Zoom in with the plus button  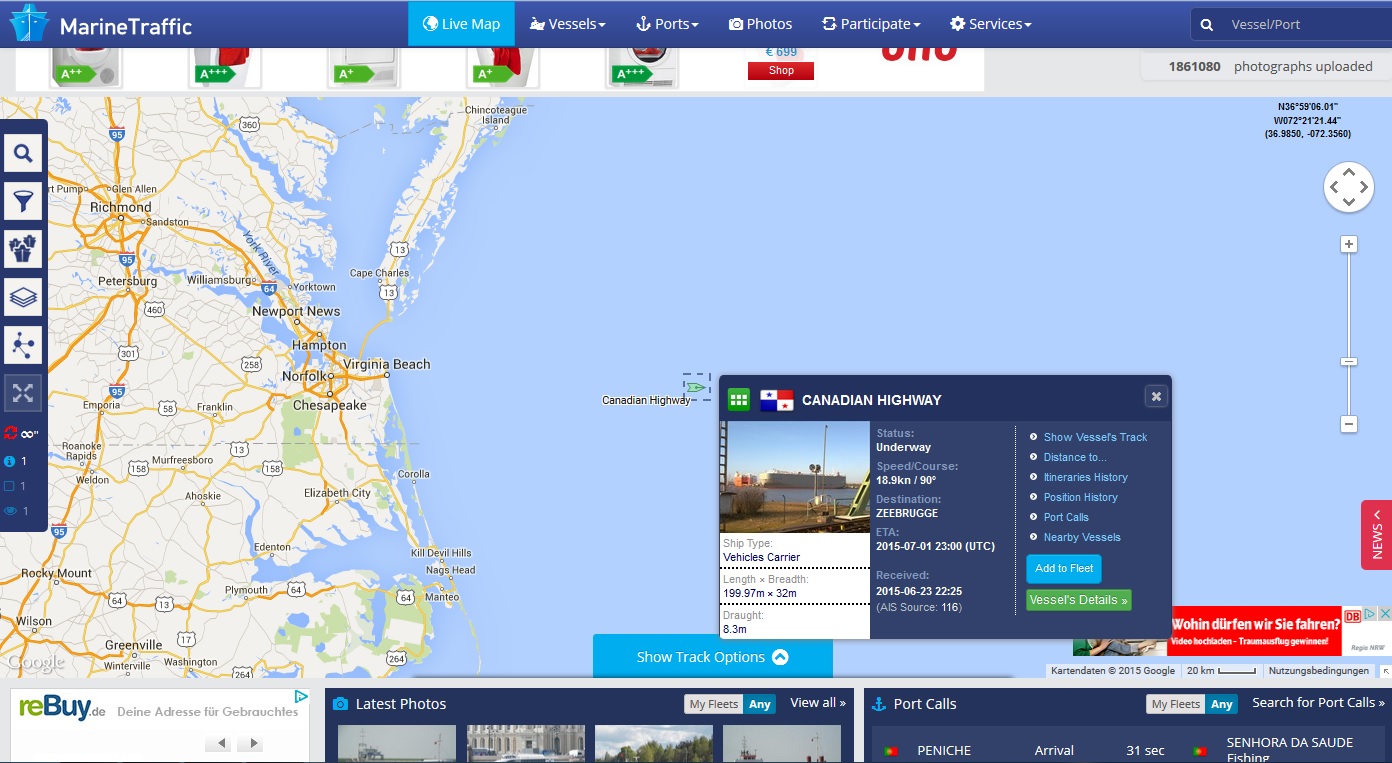pos(1349,245)
